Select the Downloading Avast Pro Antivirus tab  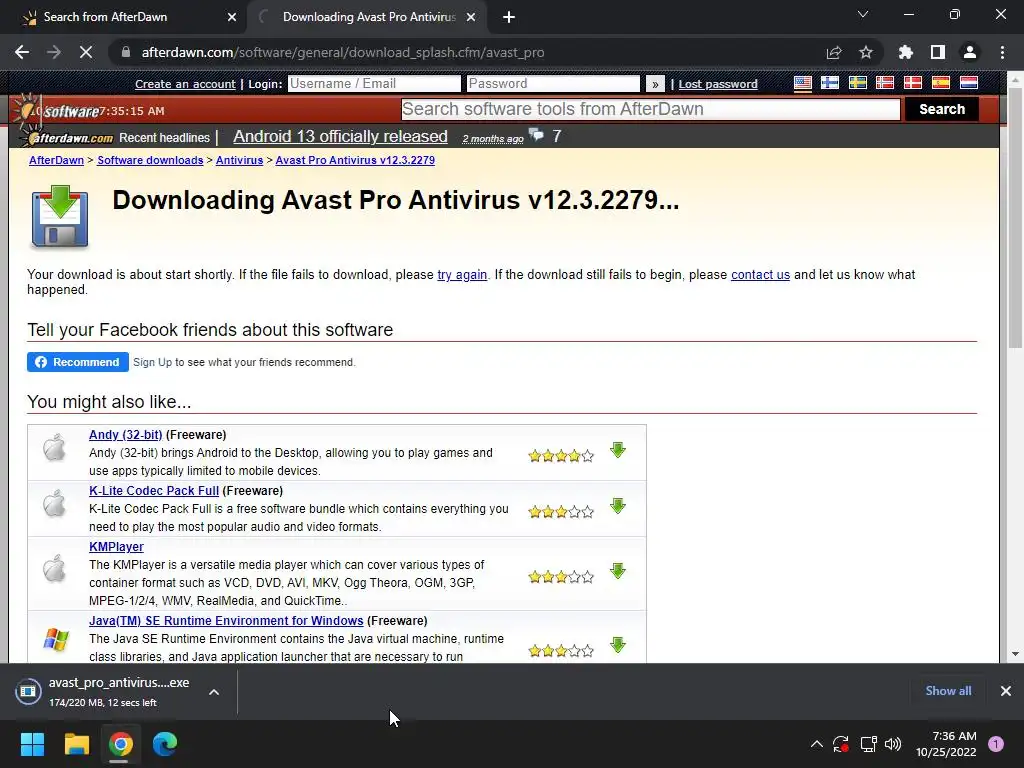coord(368,18)
